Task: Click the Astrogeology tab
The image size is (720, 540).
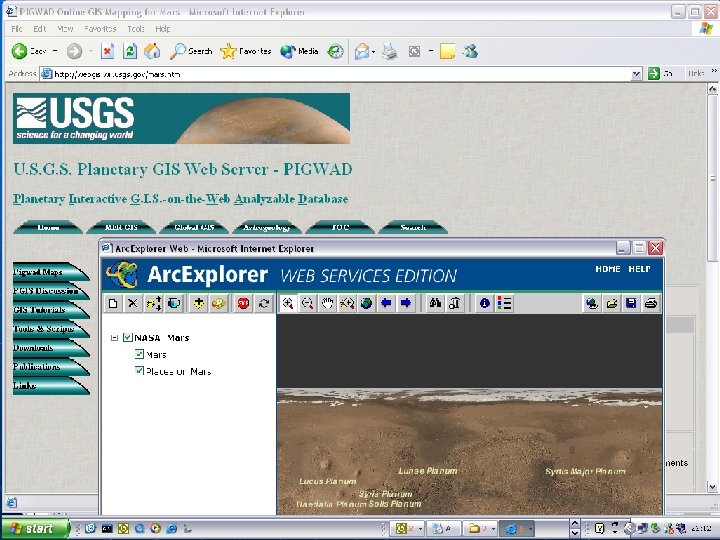Action: tap(267, 227)
